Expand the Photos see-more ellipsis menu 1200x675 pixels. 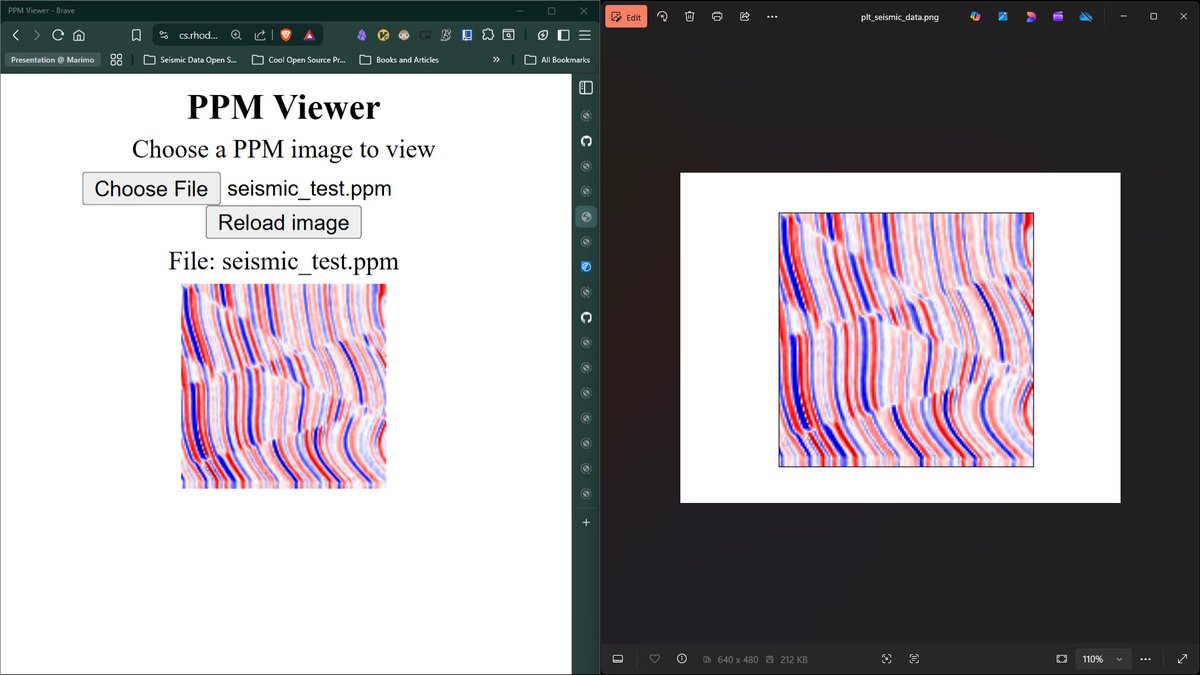coord(1146,658)
